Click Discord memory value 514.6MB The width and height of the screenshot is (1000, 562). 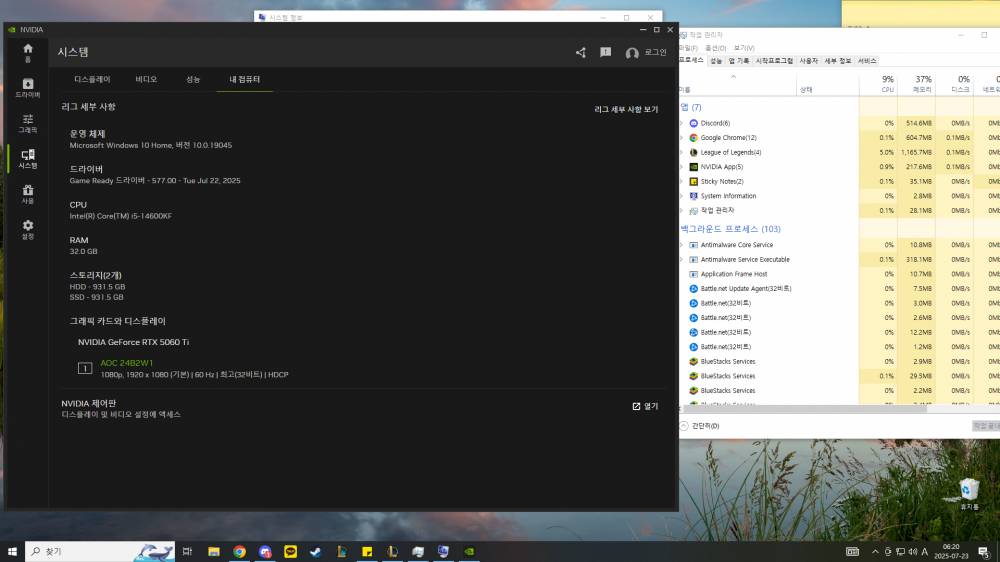click(x=918, y=123)
